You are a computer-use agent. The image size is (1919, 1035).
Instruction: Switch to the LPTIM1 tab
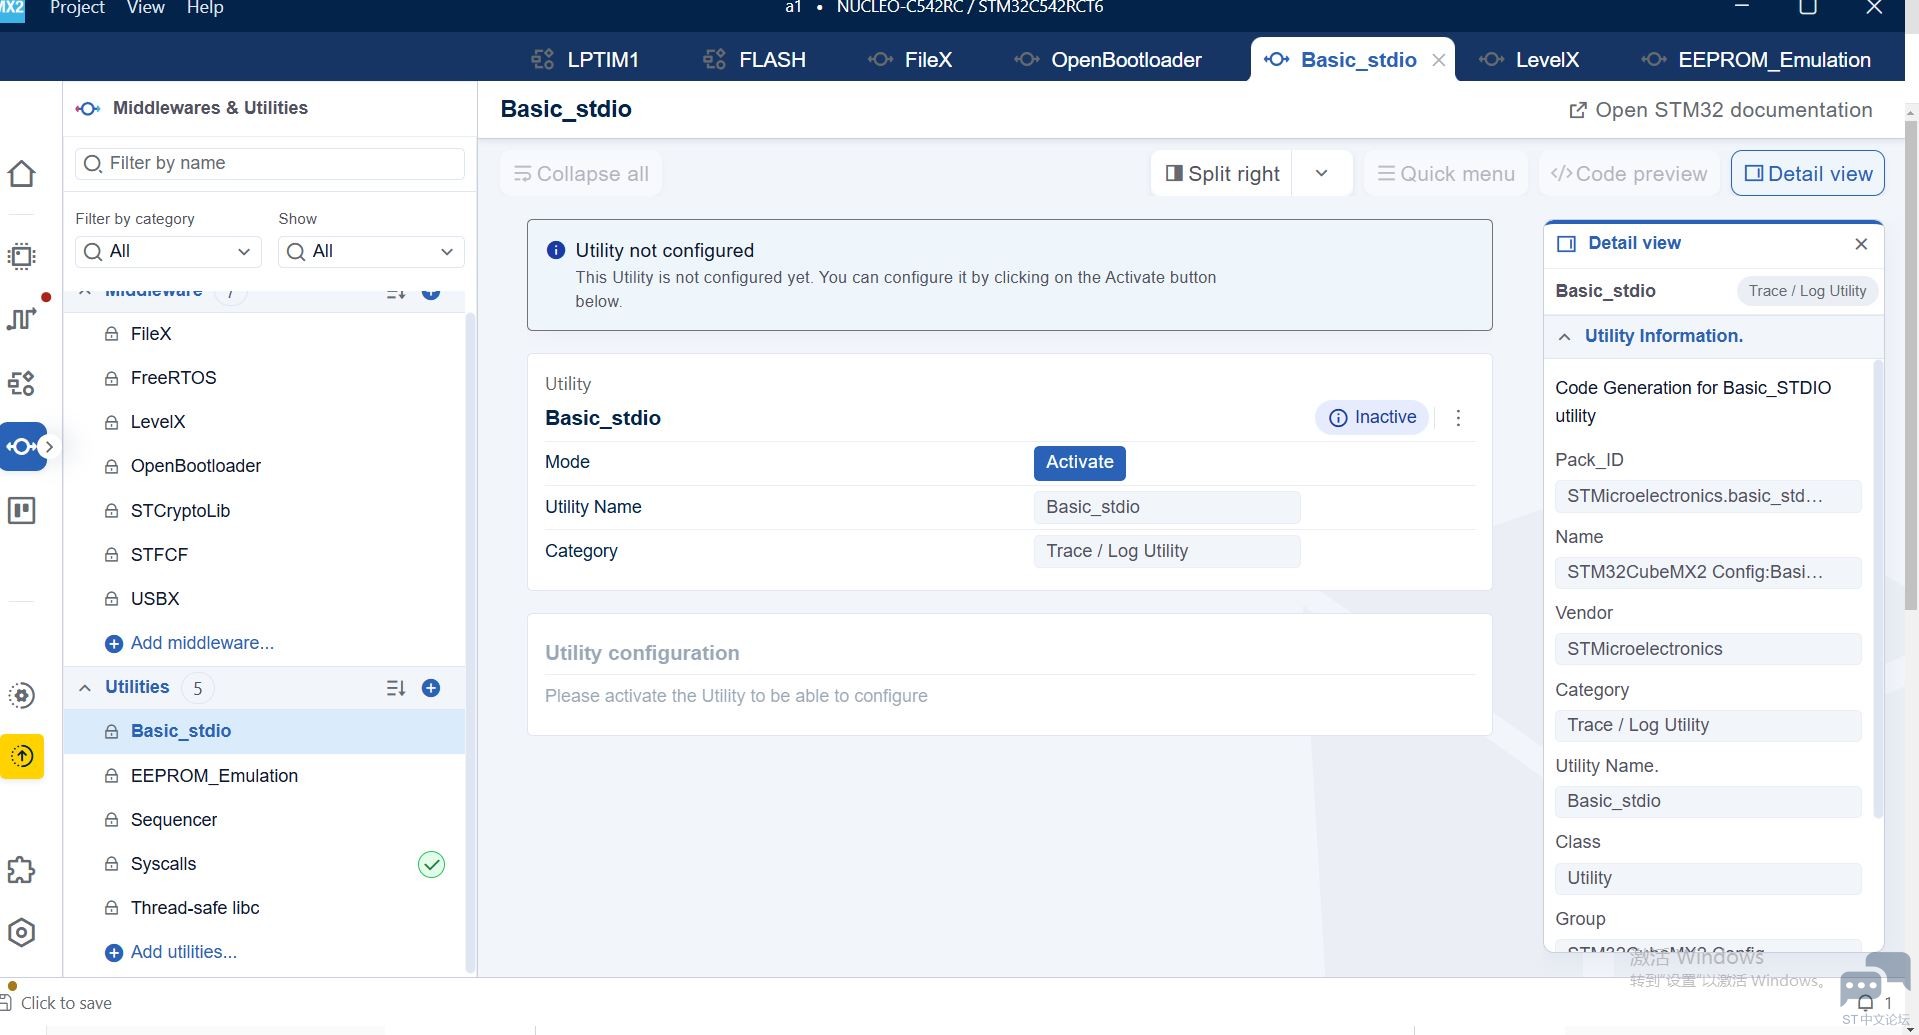point(585,60)
